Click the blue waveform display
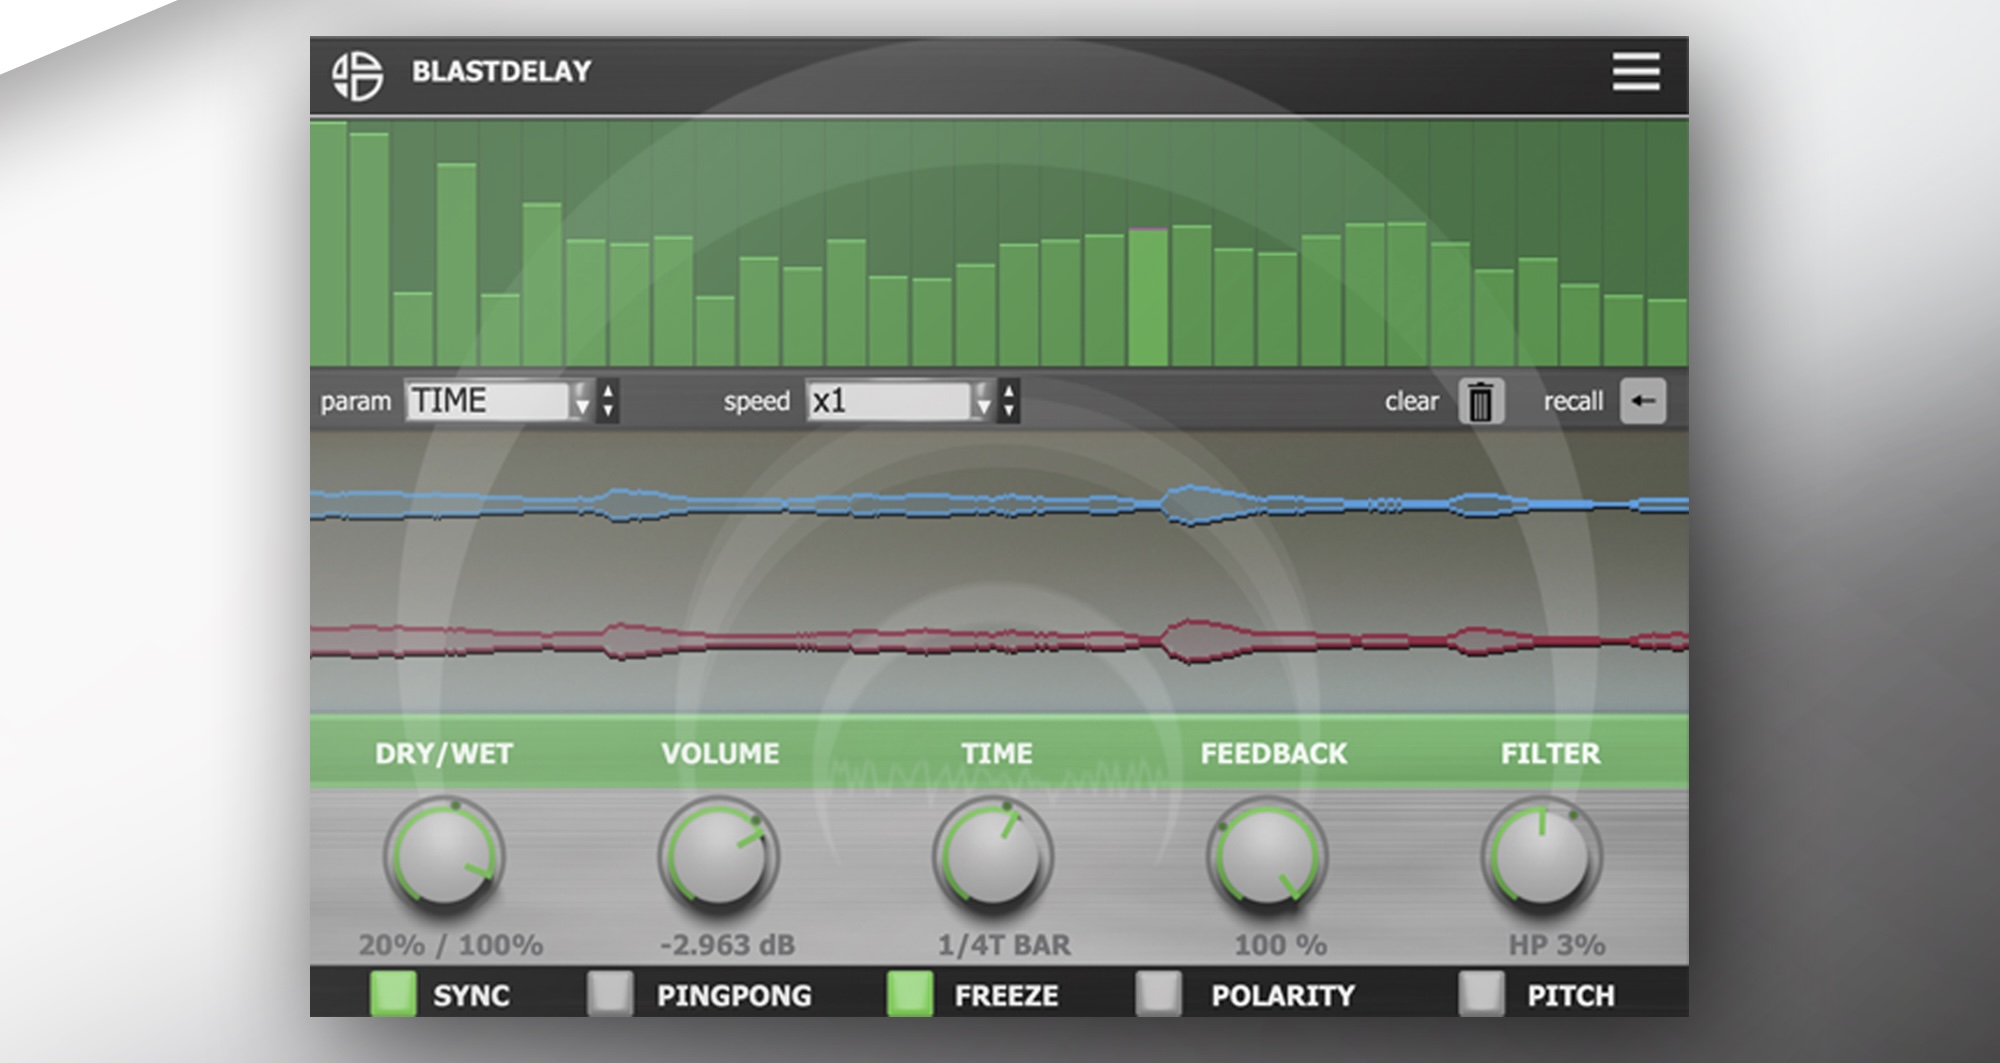The width and height of the screenshot is (2000, 1063). coord(998,503)
